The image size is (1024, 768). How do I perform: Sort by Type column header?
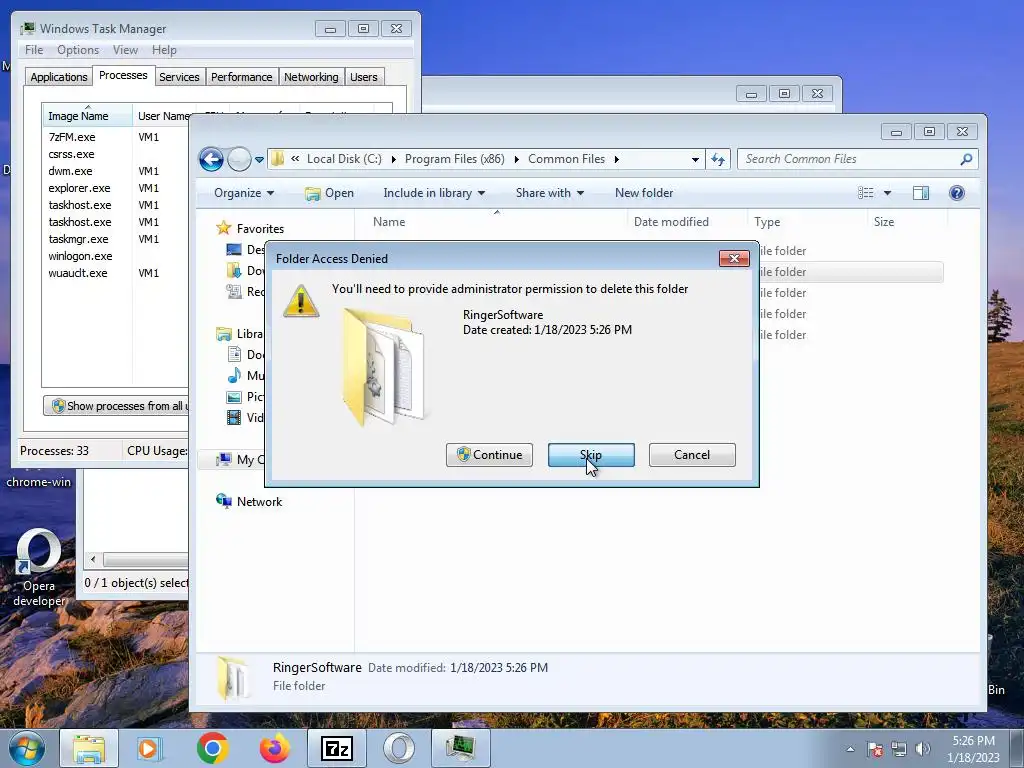click(x=807, y=222)
